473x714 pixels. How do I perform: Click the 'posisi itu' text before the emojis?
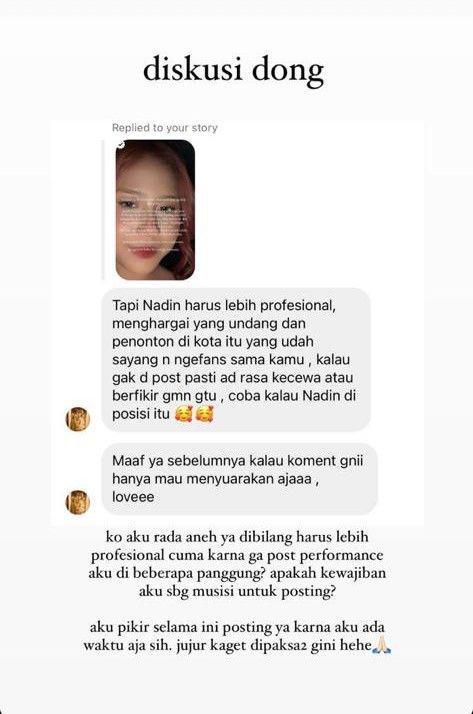141,414
